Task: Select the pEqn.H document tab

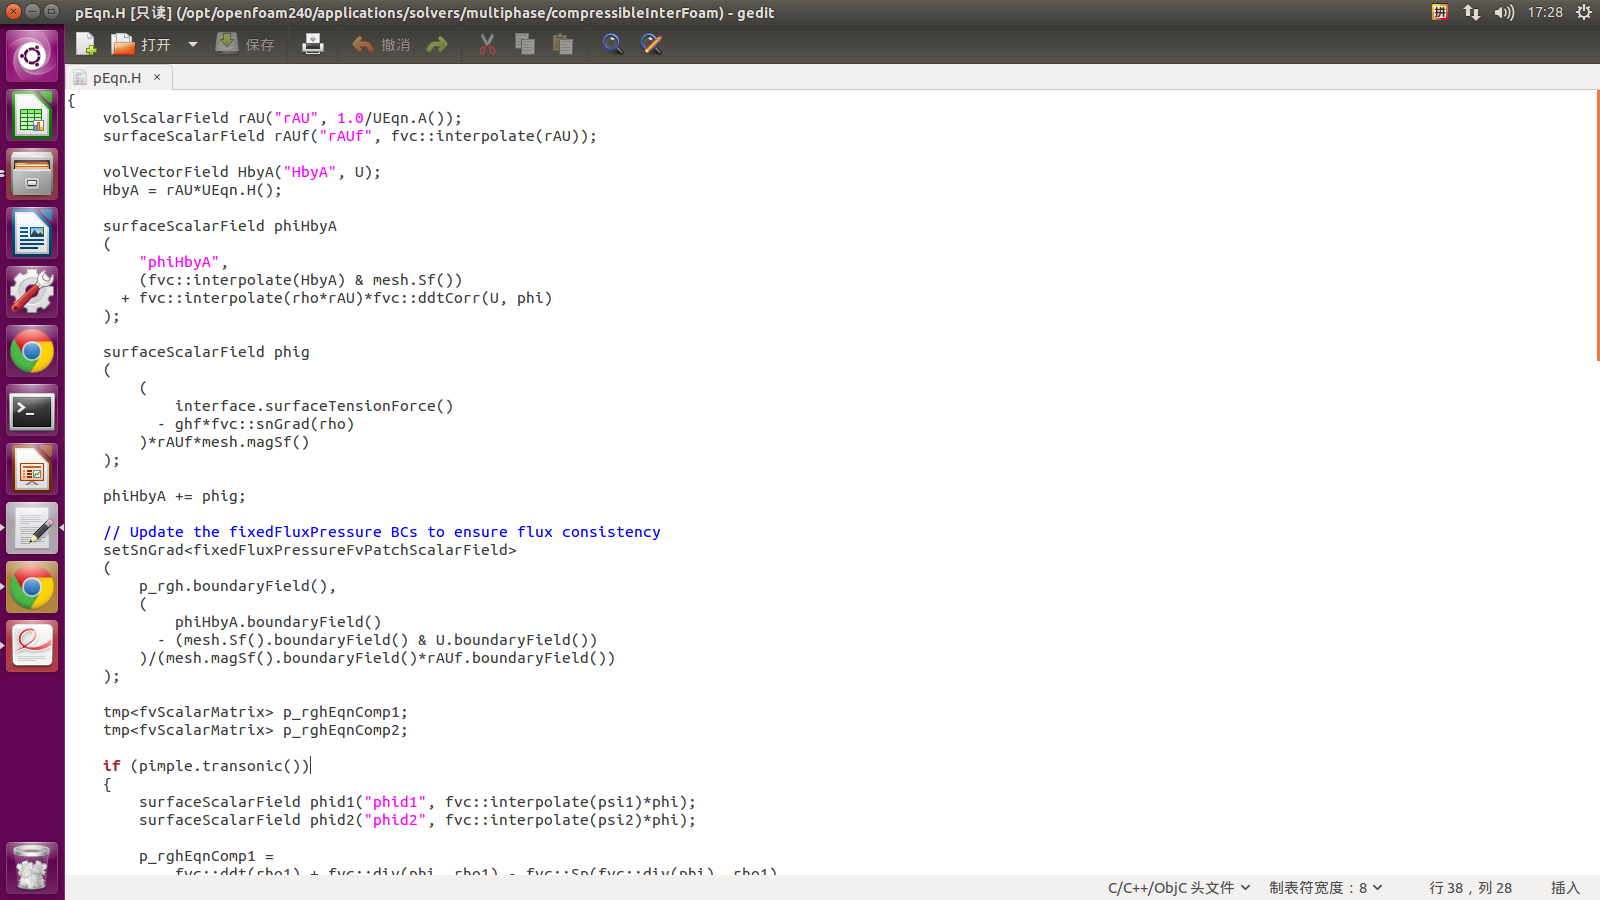Action: coord(116,78)
